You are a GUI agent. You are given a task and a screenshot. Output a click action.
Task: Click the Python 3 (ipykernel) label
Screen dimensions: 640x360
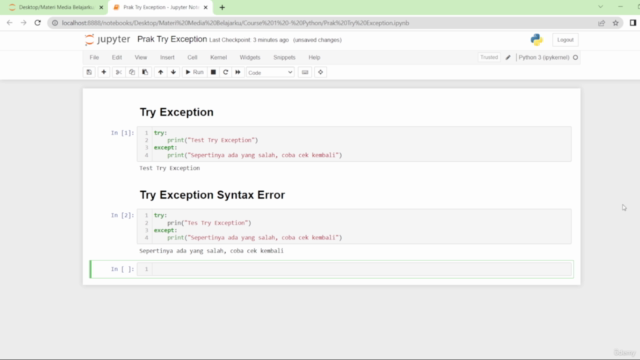point(544,58)
